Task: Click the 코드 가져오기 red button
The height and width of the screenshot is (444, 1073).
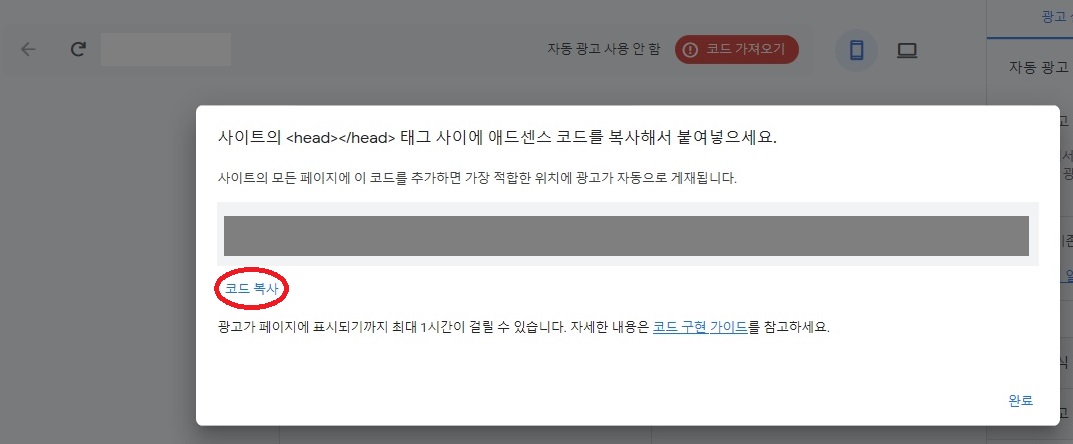Action: coord(736,50)
